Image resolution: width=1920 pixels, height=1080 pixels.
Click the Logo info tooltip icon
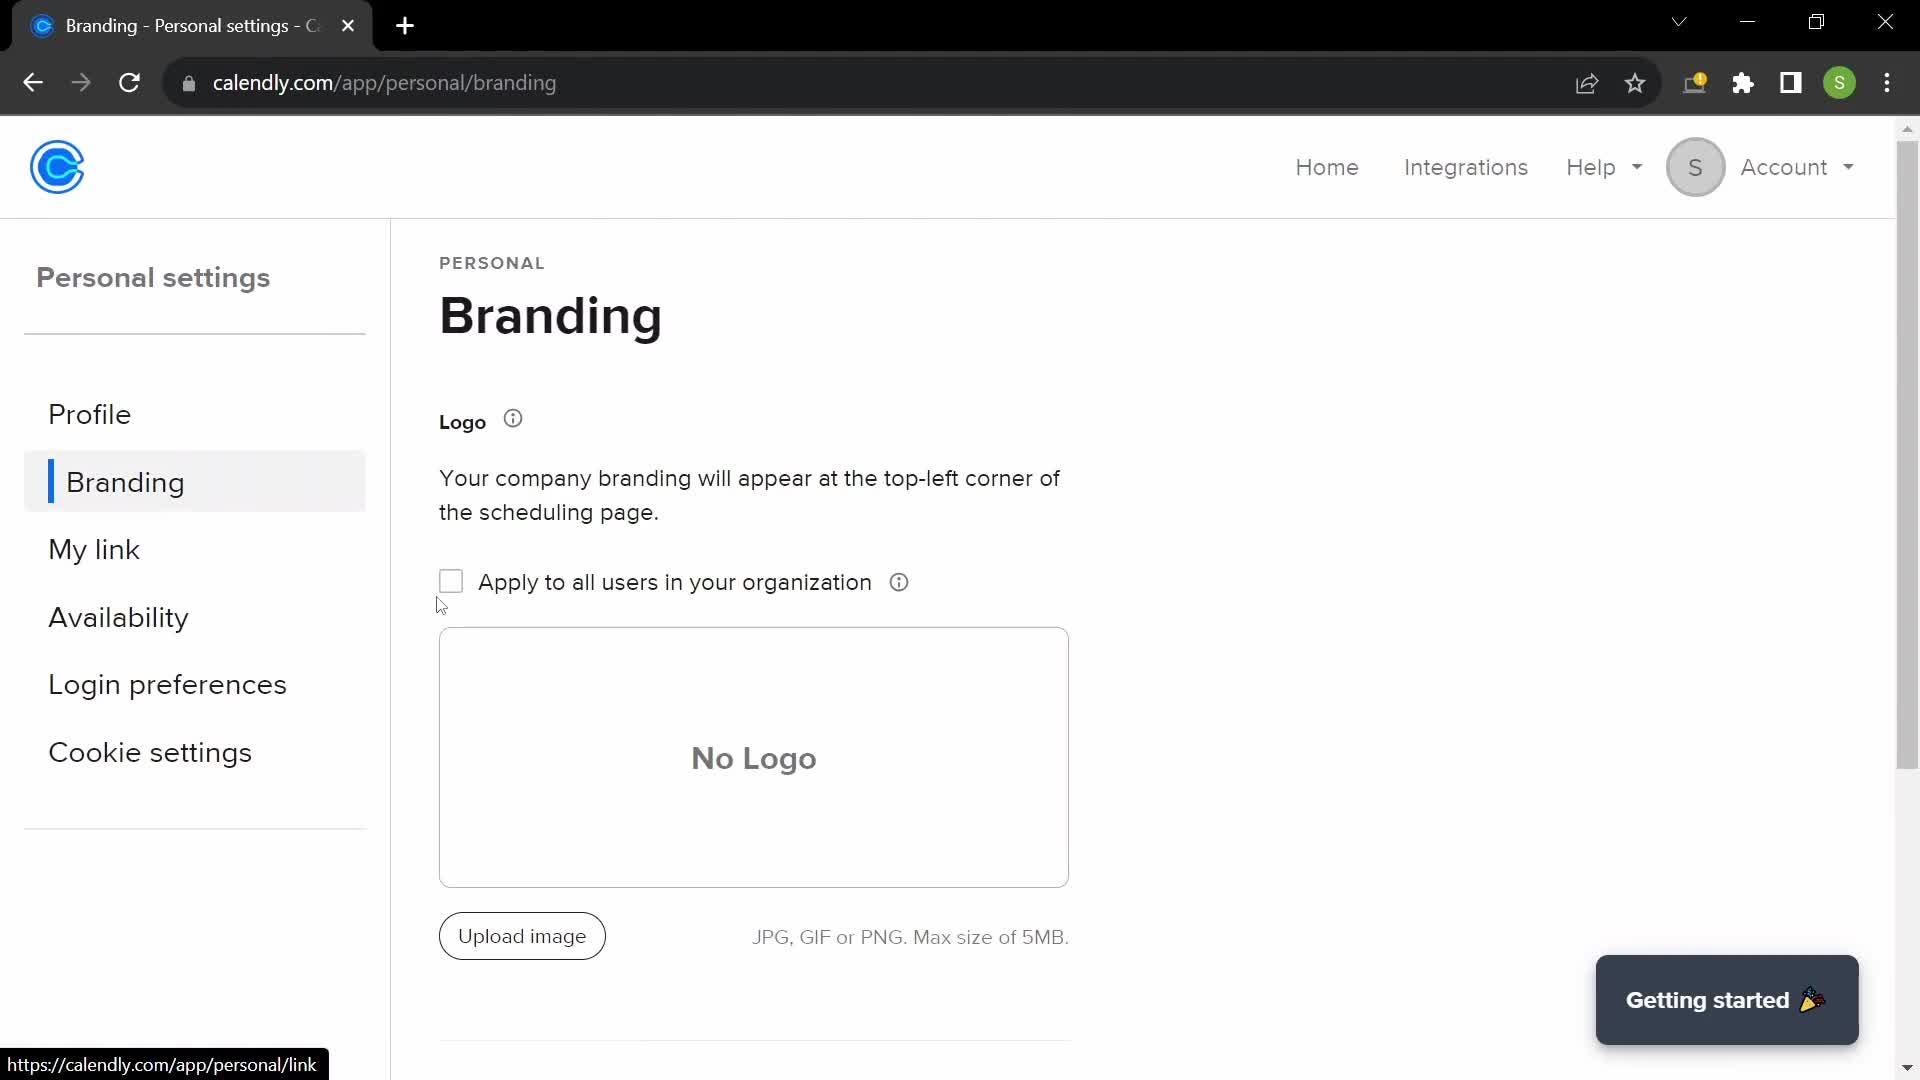pos(513,419)
